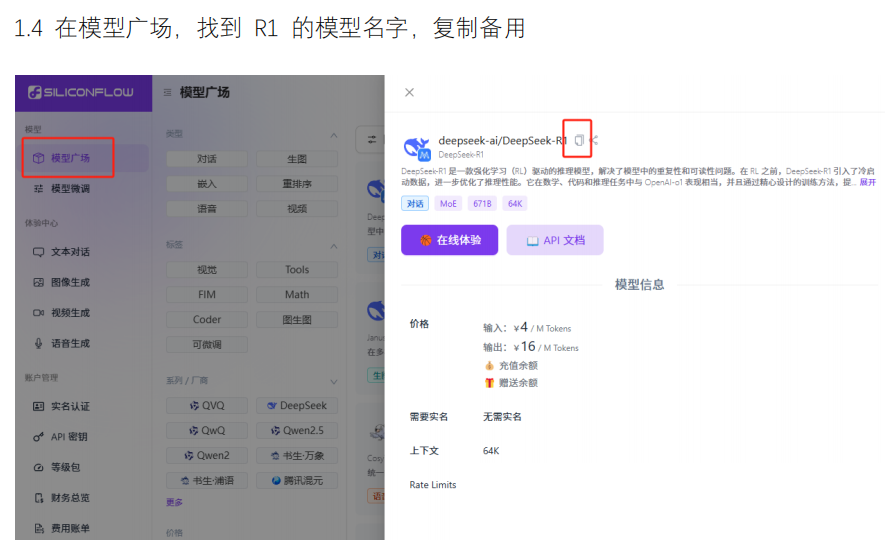Open the filter settings icon button
The image size is (885, 540).
(x=371, y=139)
